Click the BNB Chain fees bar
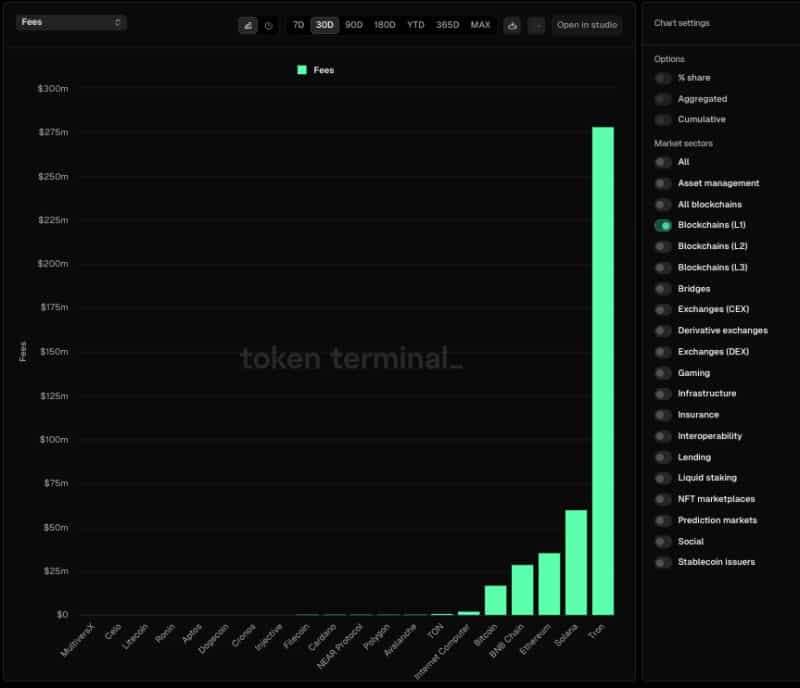Viewport: 800px width, 688px height. pos(522,590)
